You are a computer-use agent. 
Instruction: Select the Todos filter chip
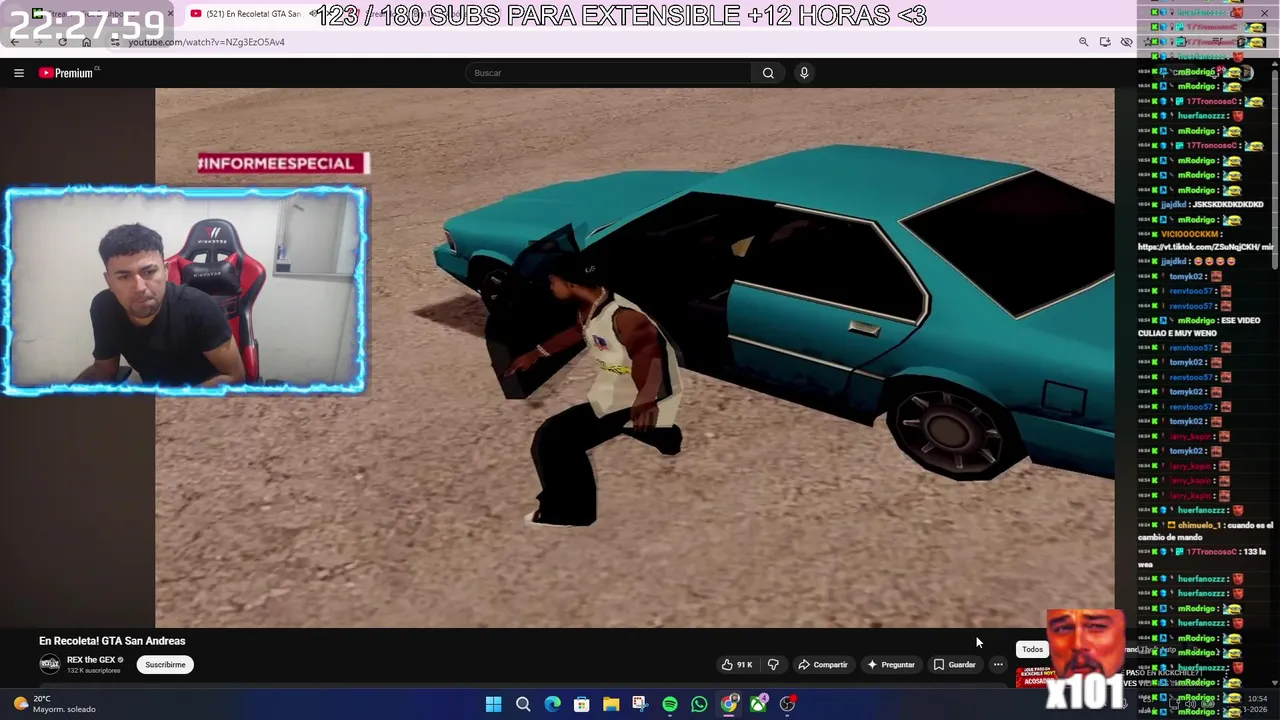(1032, 650)
